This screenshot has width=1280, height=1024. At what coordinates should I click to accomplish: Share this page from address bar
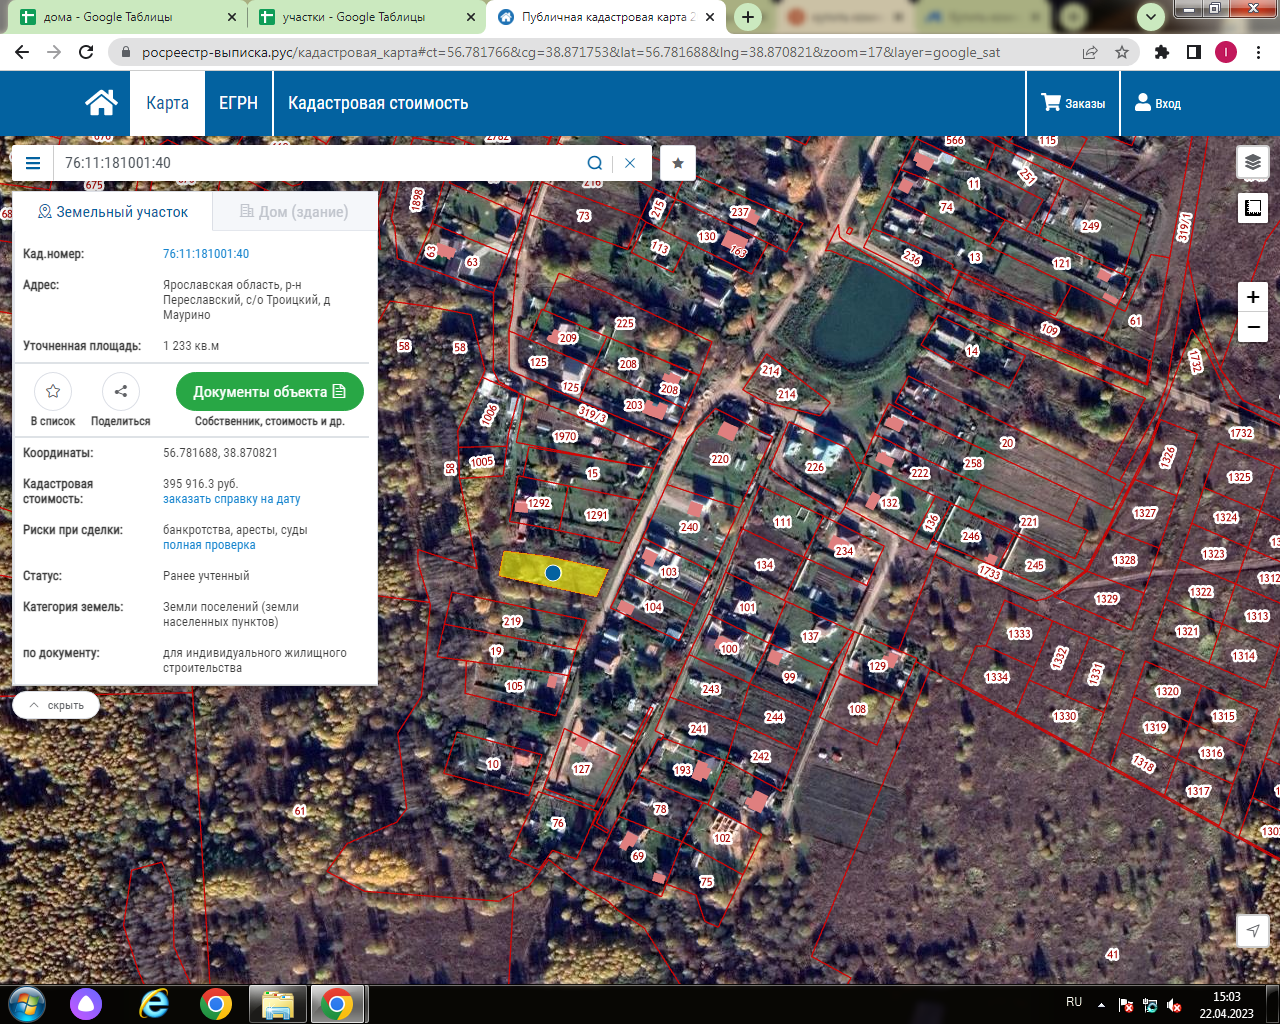point(1090,52)
